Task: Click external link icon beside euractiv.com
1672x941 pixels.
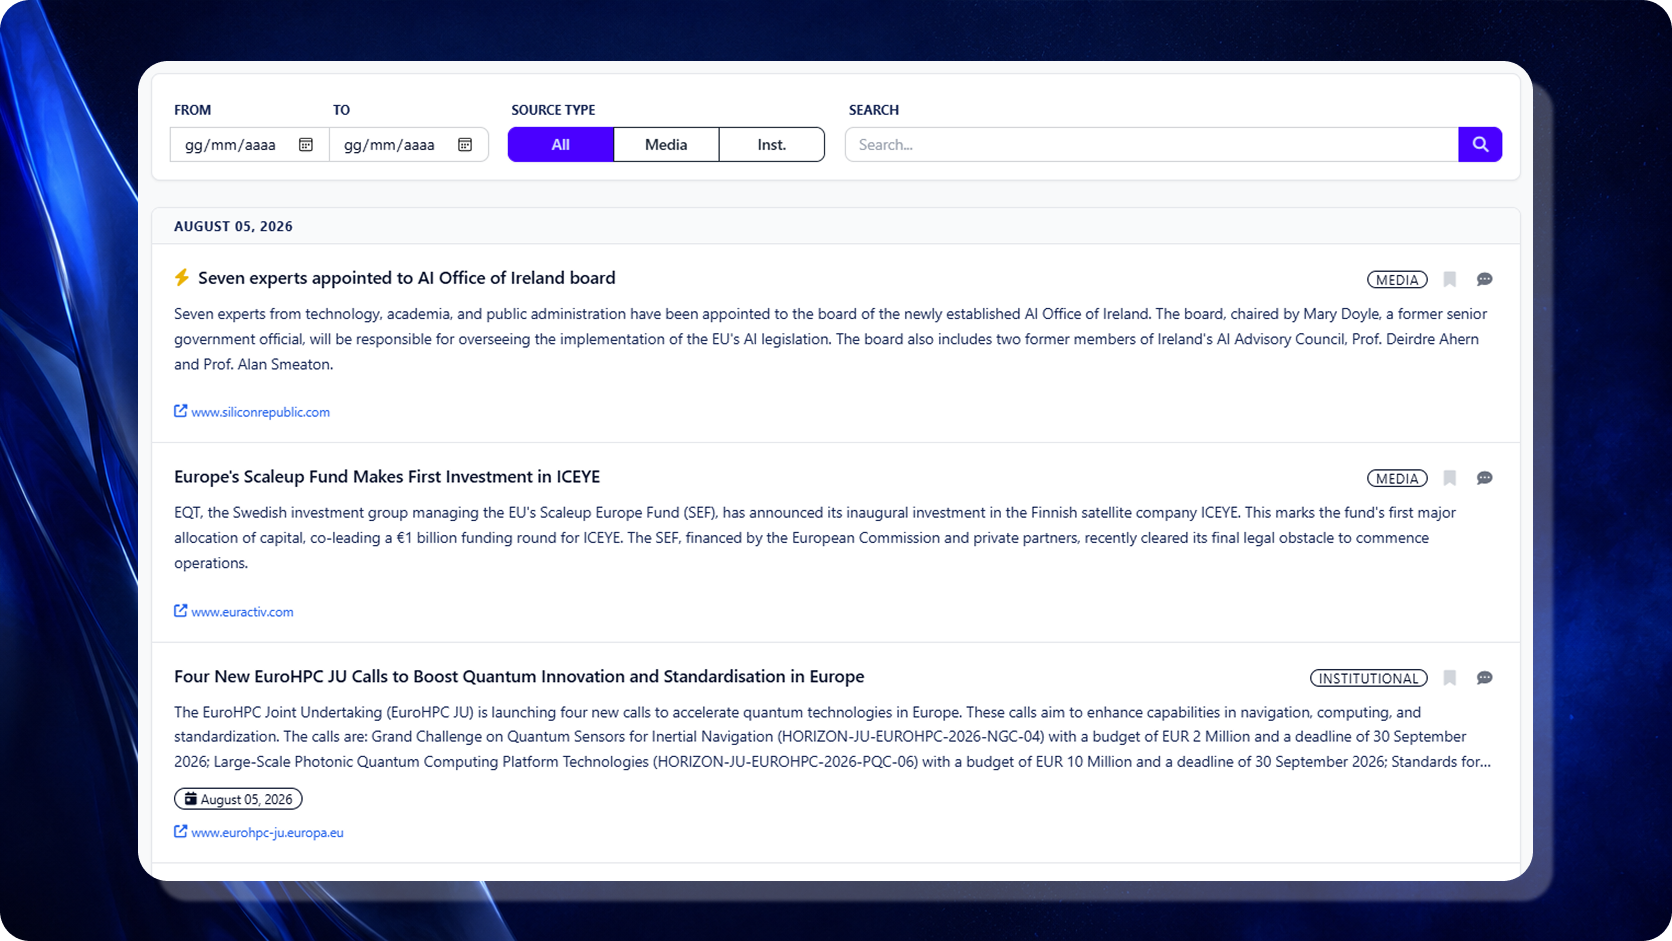Action: click(181, 611)
